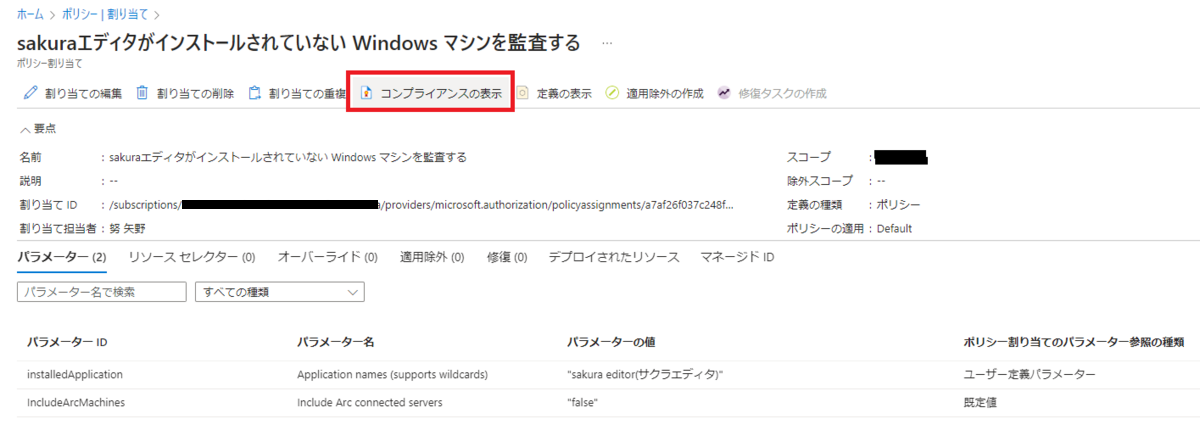Click the コンプライアンスの表示 document icon
This screenshot has height=447, width=1200.
[x=367, y=93]
